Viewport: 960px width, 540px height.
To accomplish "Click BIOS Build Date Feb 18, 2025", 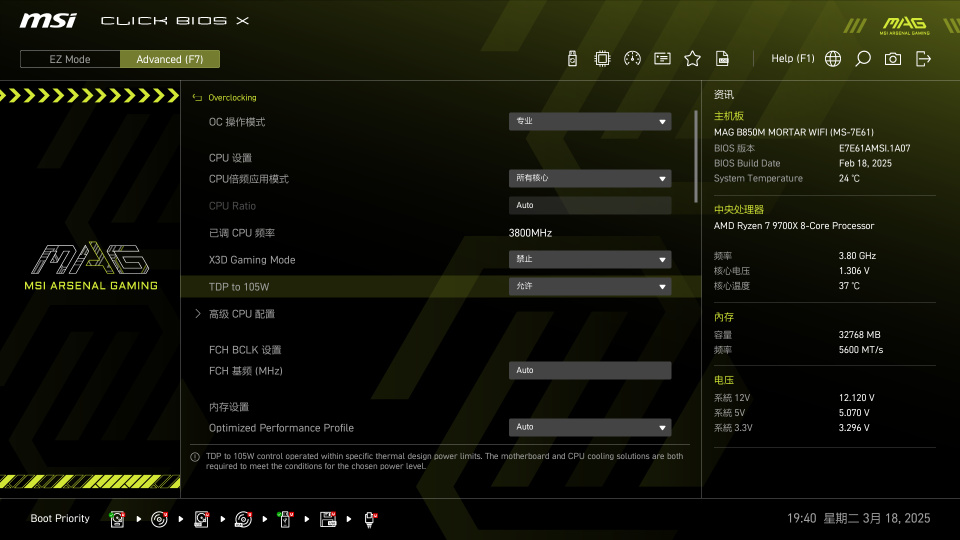I will (865, 163).
